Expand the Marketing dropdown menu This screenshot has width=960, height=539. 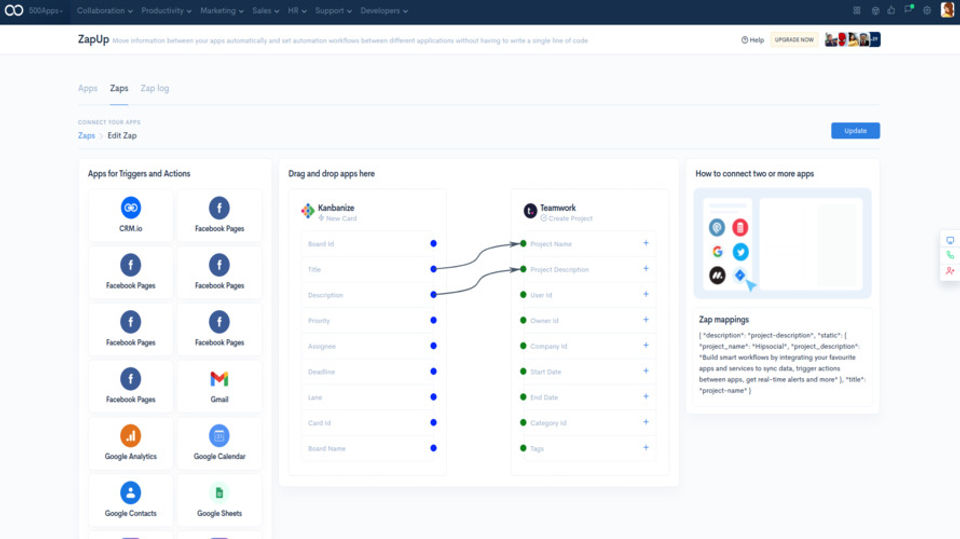(x=222, y=11)
